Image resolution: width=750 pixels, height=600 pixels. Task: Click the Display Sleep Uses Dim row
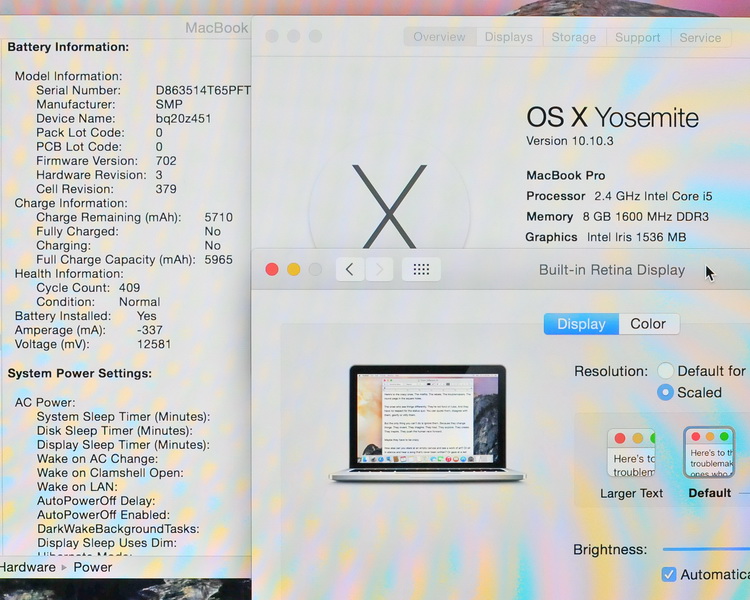[x=107, y=543]
